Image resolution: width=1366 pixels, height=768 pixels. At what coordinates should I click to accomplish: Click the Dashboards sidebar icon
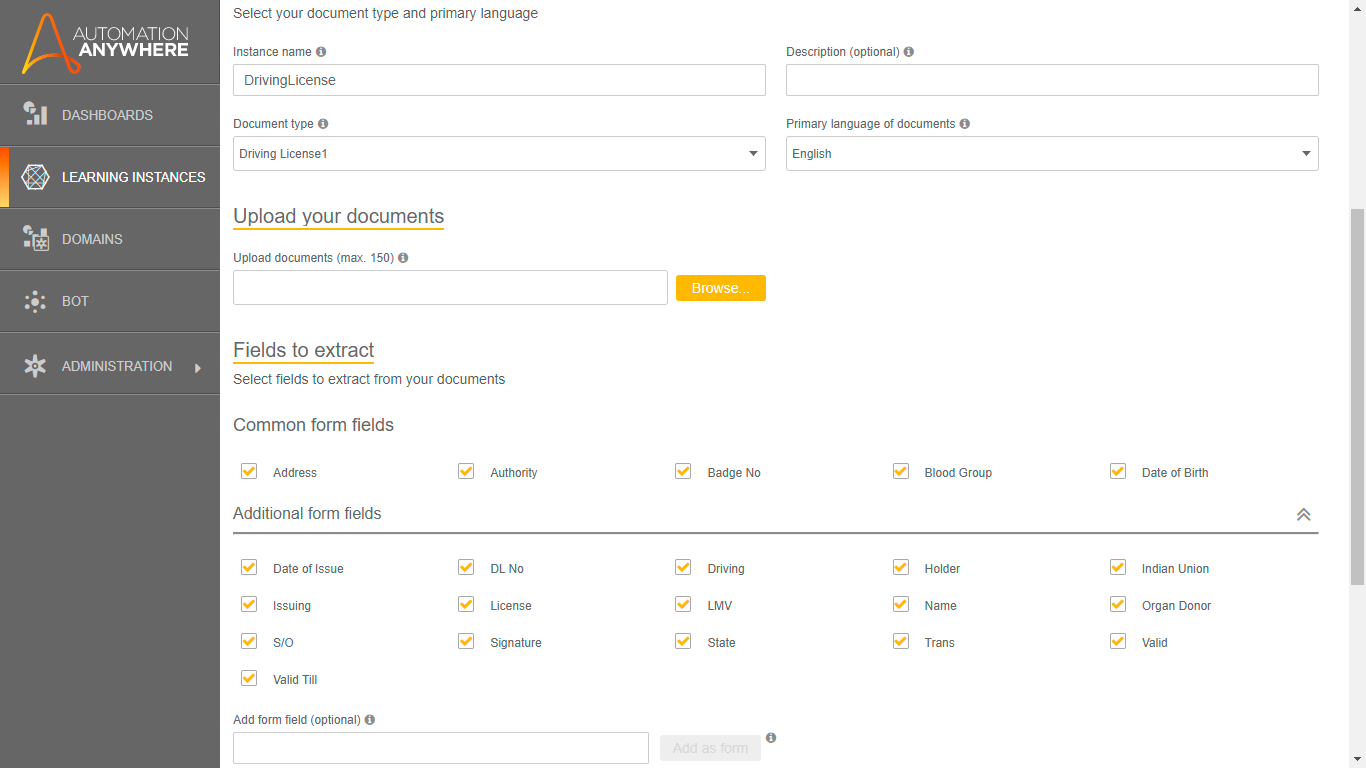click(x=36, y=115)
